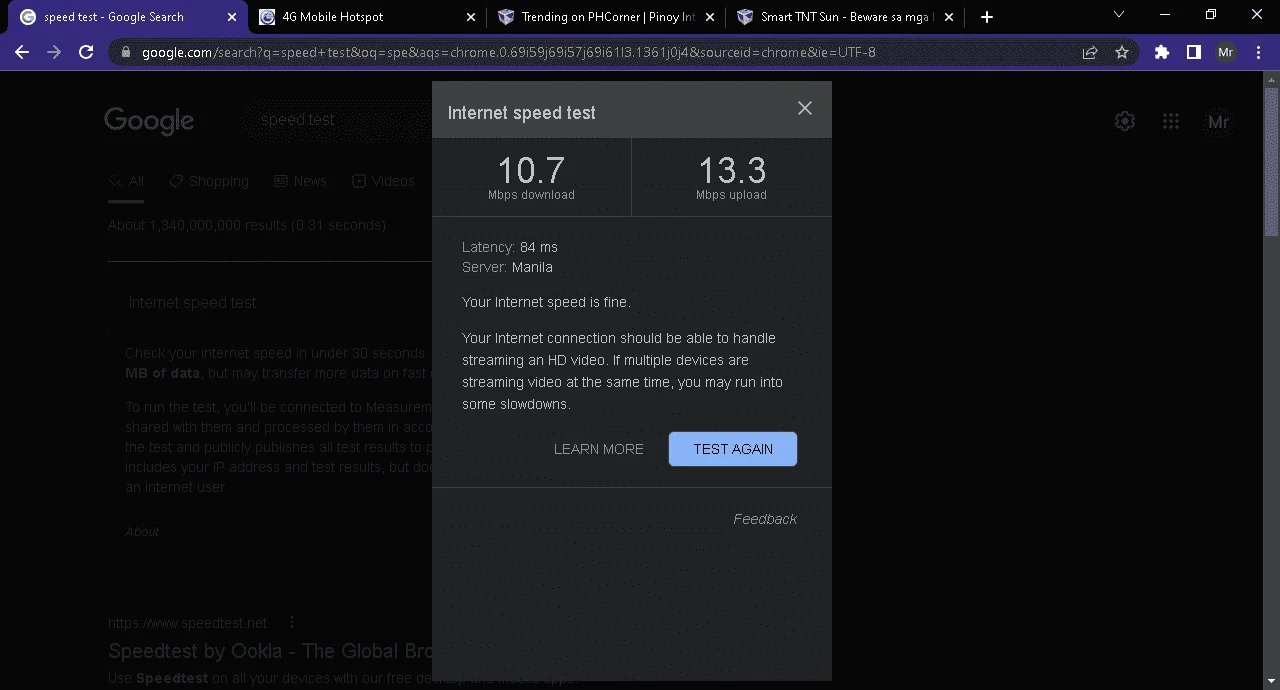Viewport: 1280px width, 690px height.
Task: Open the Google apps grid
Action: click(1171, 121)
